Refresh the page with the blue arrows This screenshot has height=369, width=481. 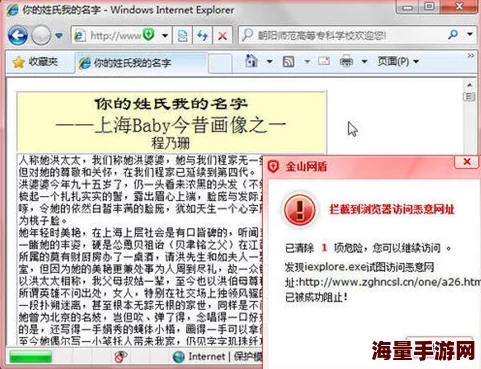(202, 35)
